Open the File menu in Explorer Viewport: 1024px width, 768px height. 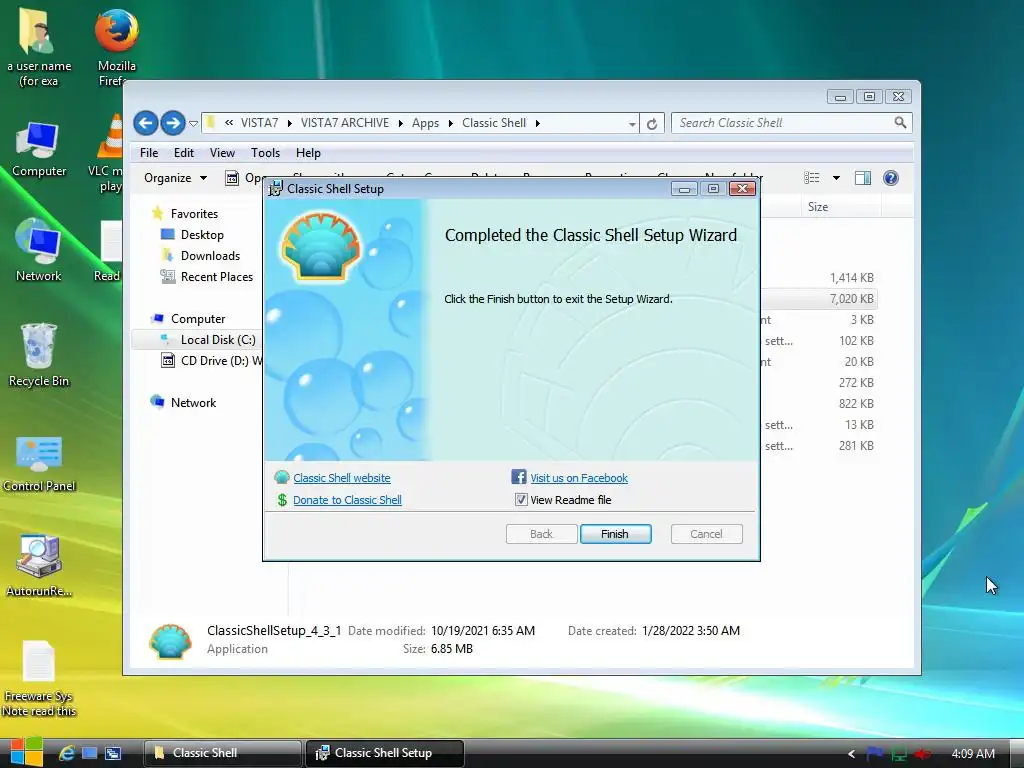pos(149,153)
